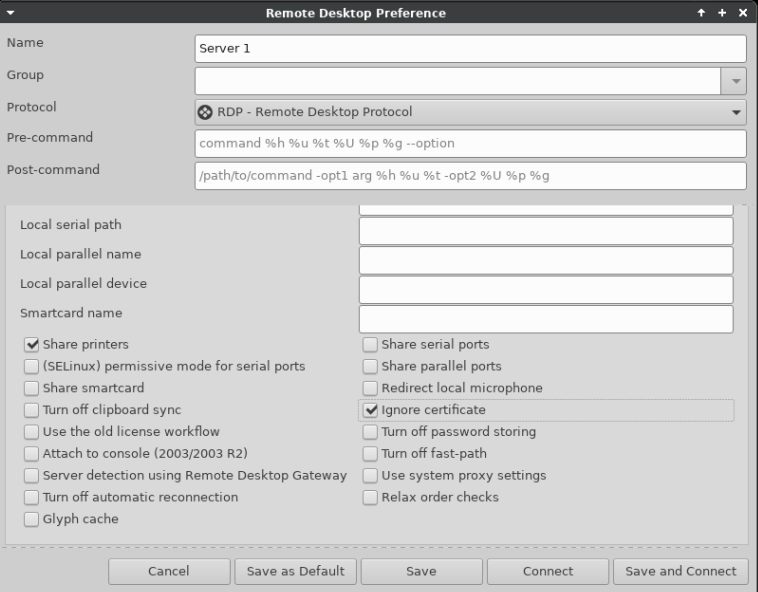Click Save as Default button
The height and width of the screenshot is (592, 758).
[295, 571]
